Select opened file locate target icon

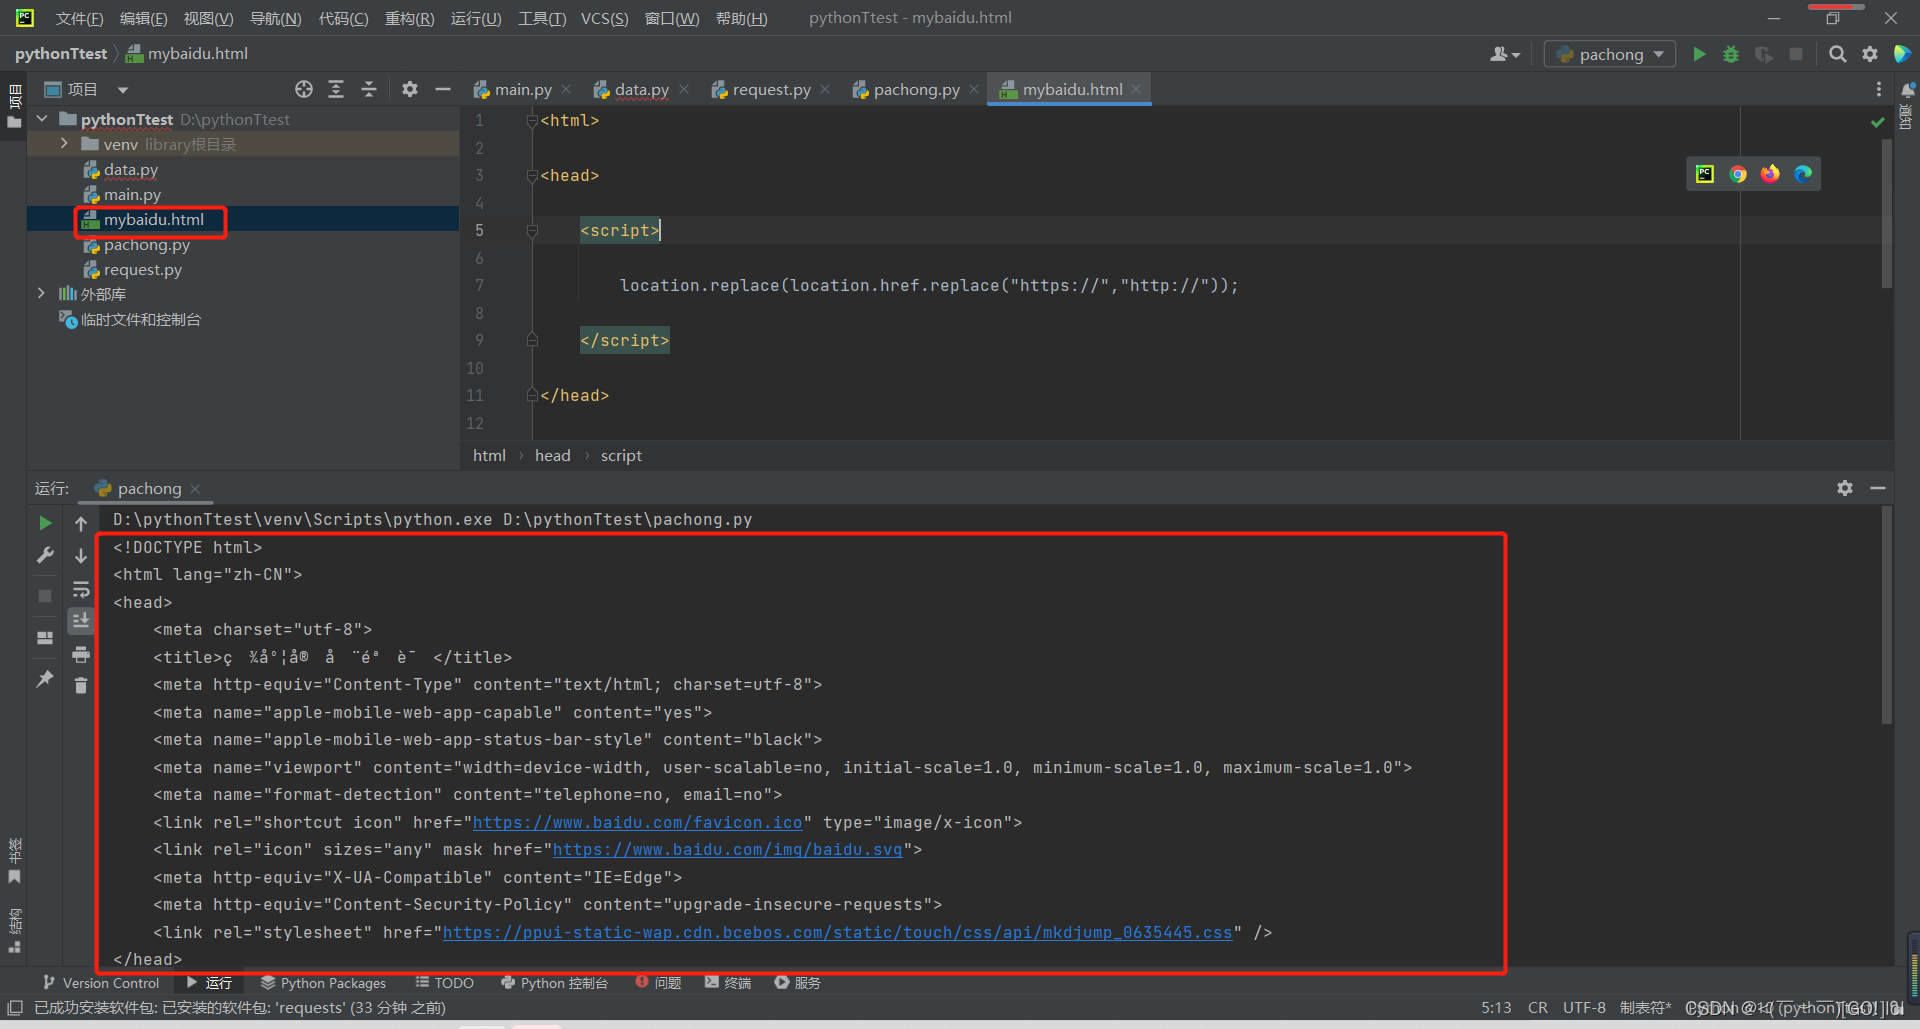304,89
